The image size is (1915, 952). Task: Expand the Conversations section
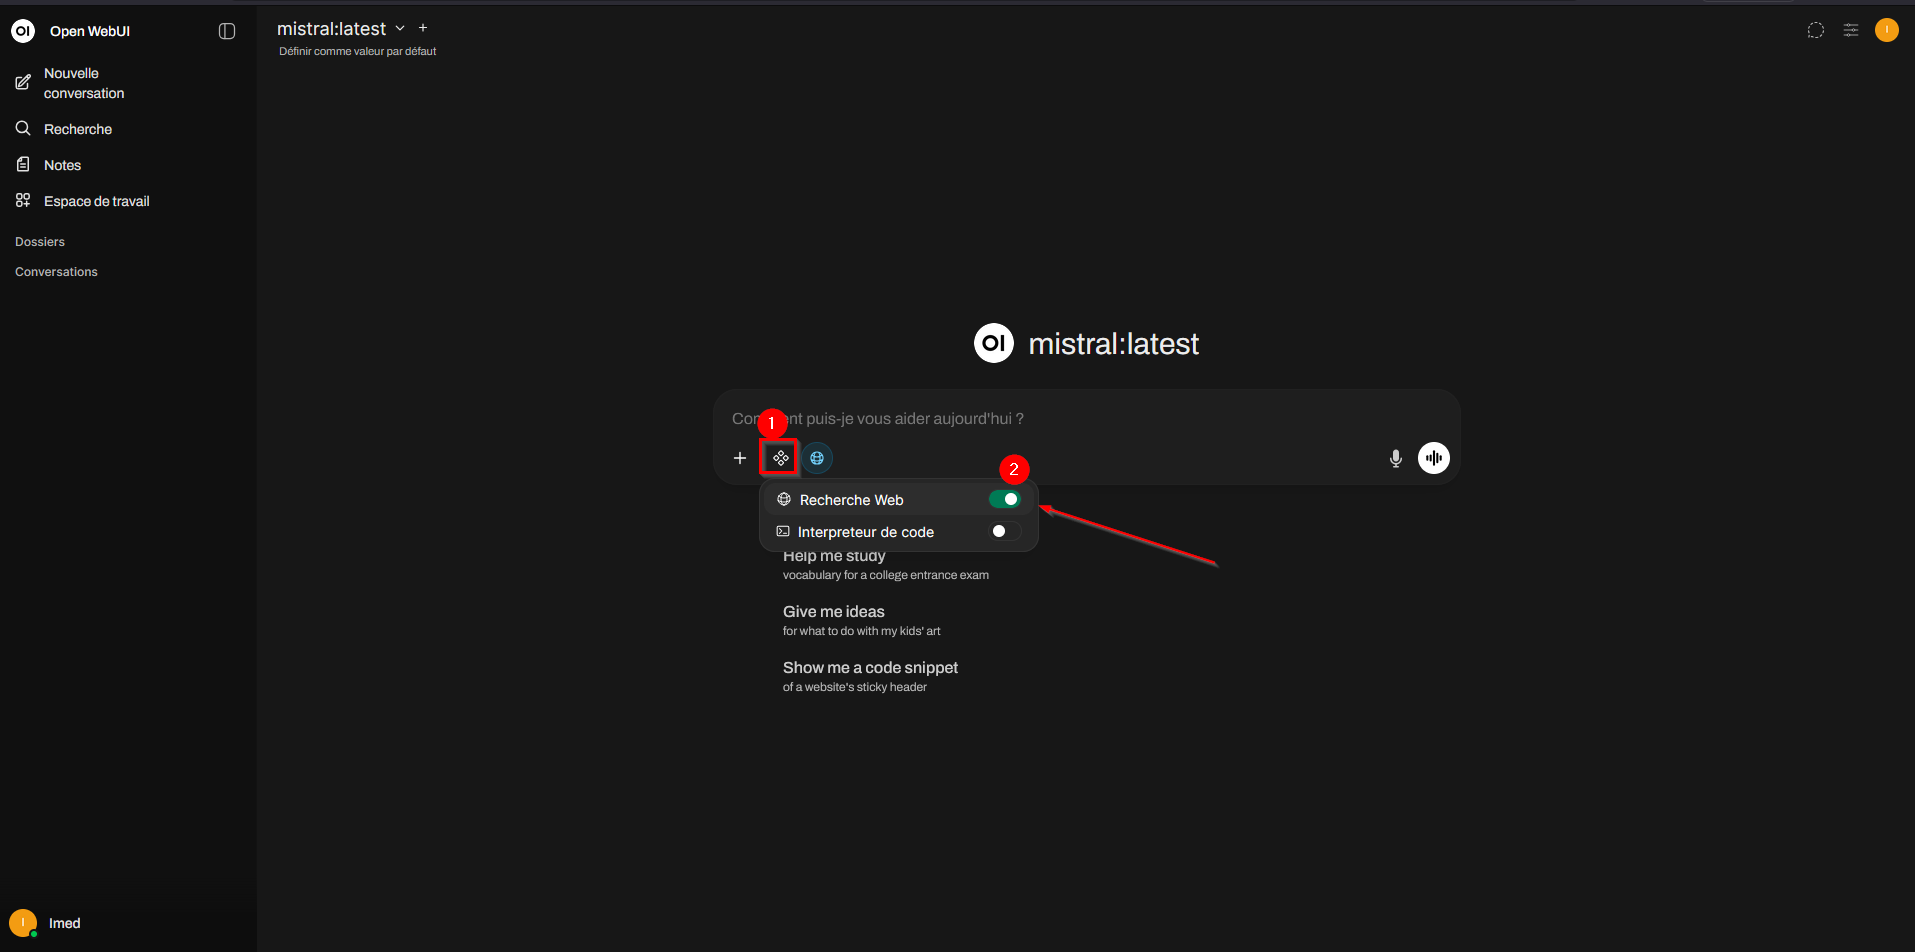[x=56, y=271]
